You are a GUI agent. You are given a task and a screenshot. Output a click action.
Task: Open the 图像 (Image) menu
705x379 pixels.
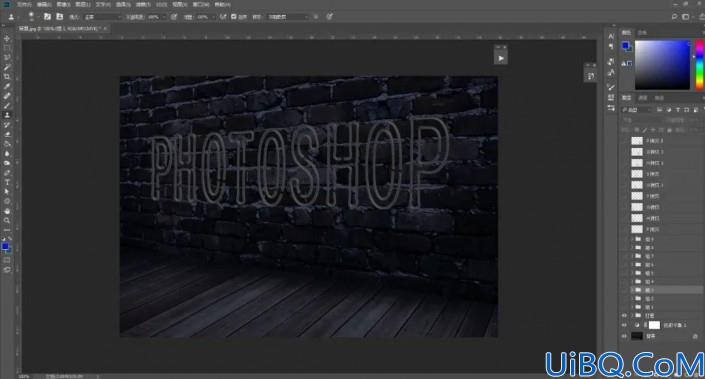(63, 4)
